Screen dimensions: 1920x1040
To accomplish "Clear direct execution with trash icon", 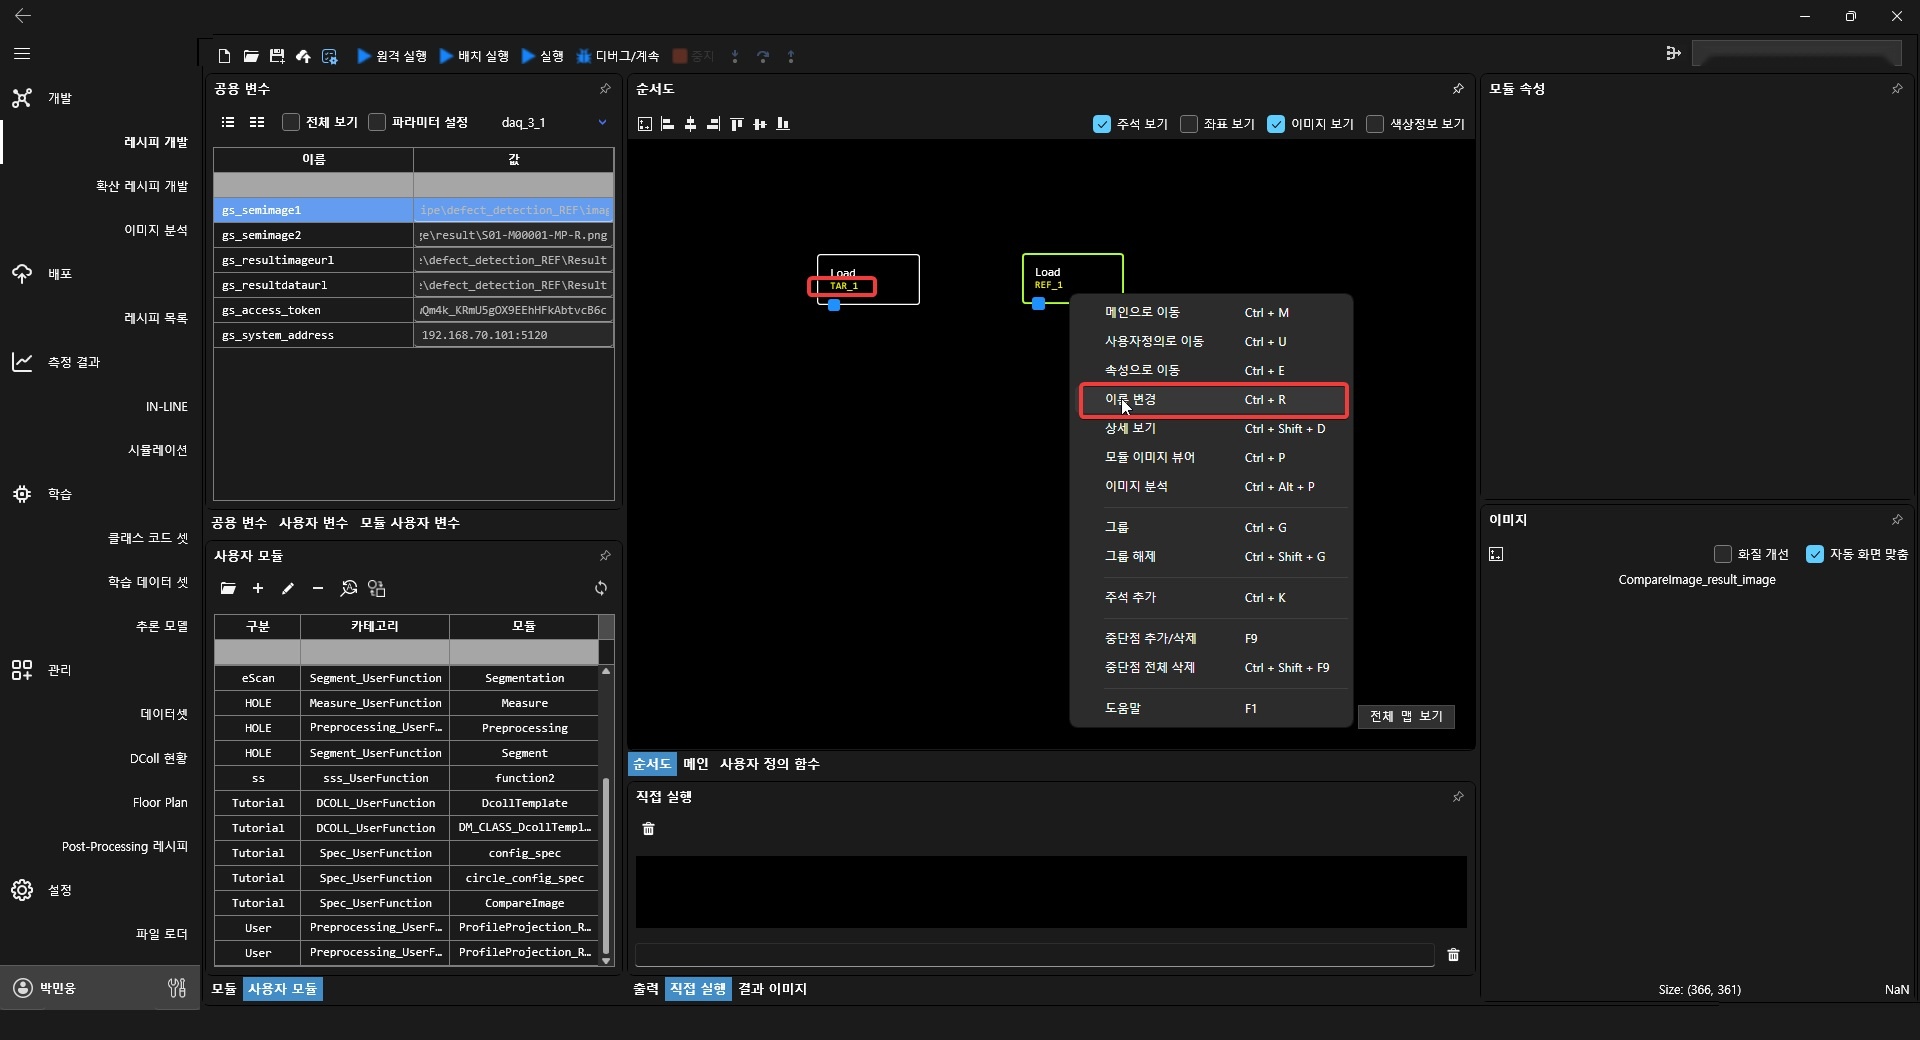I will (648, 828).
